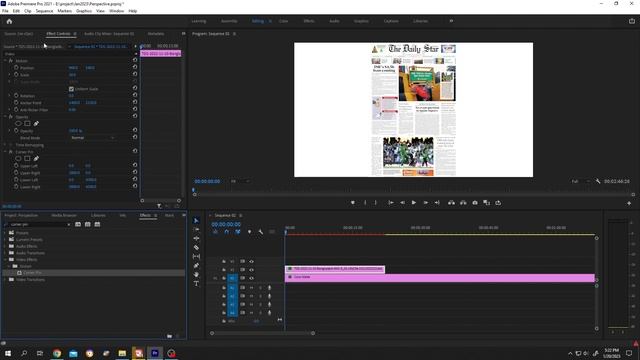Uncheck the Uniform Scale checkbox
The image size is (640, 360).
click(71, 89)
